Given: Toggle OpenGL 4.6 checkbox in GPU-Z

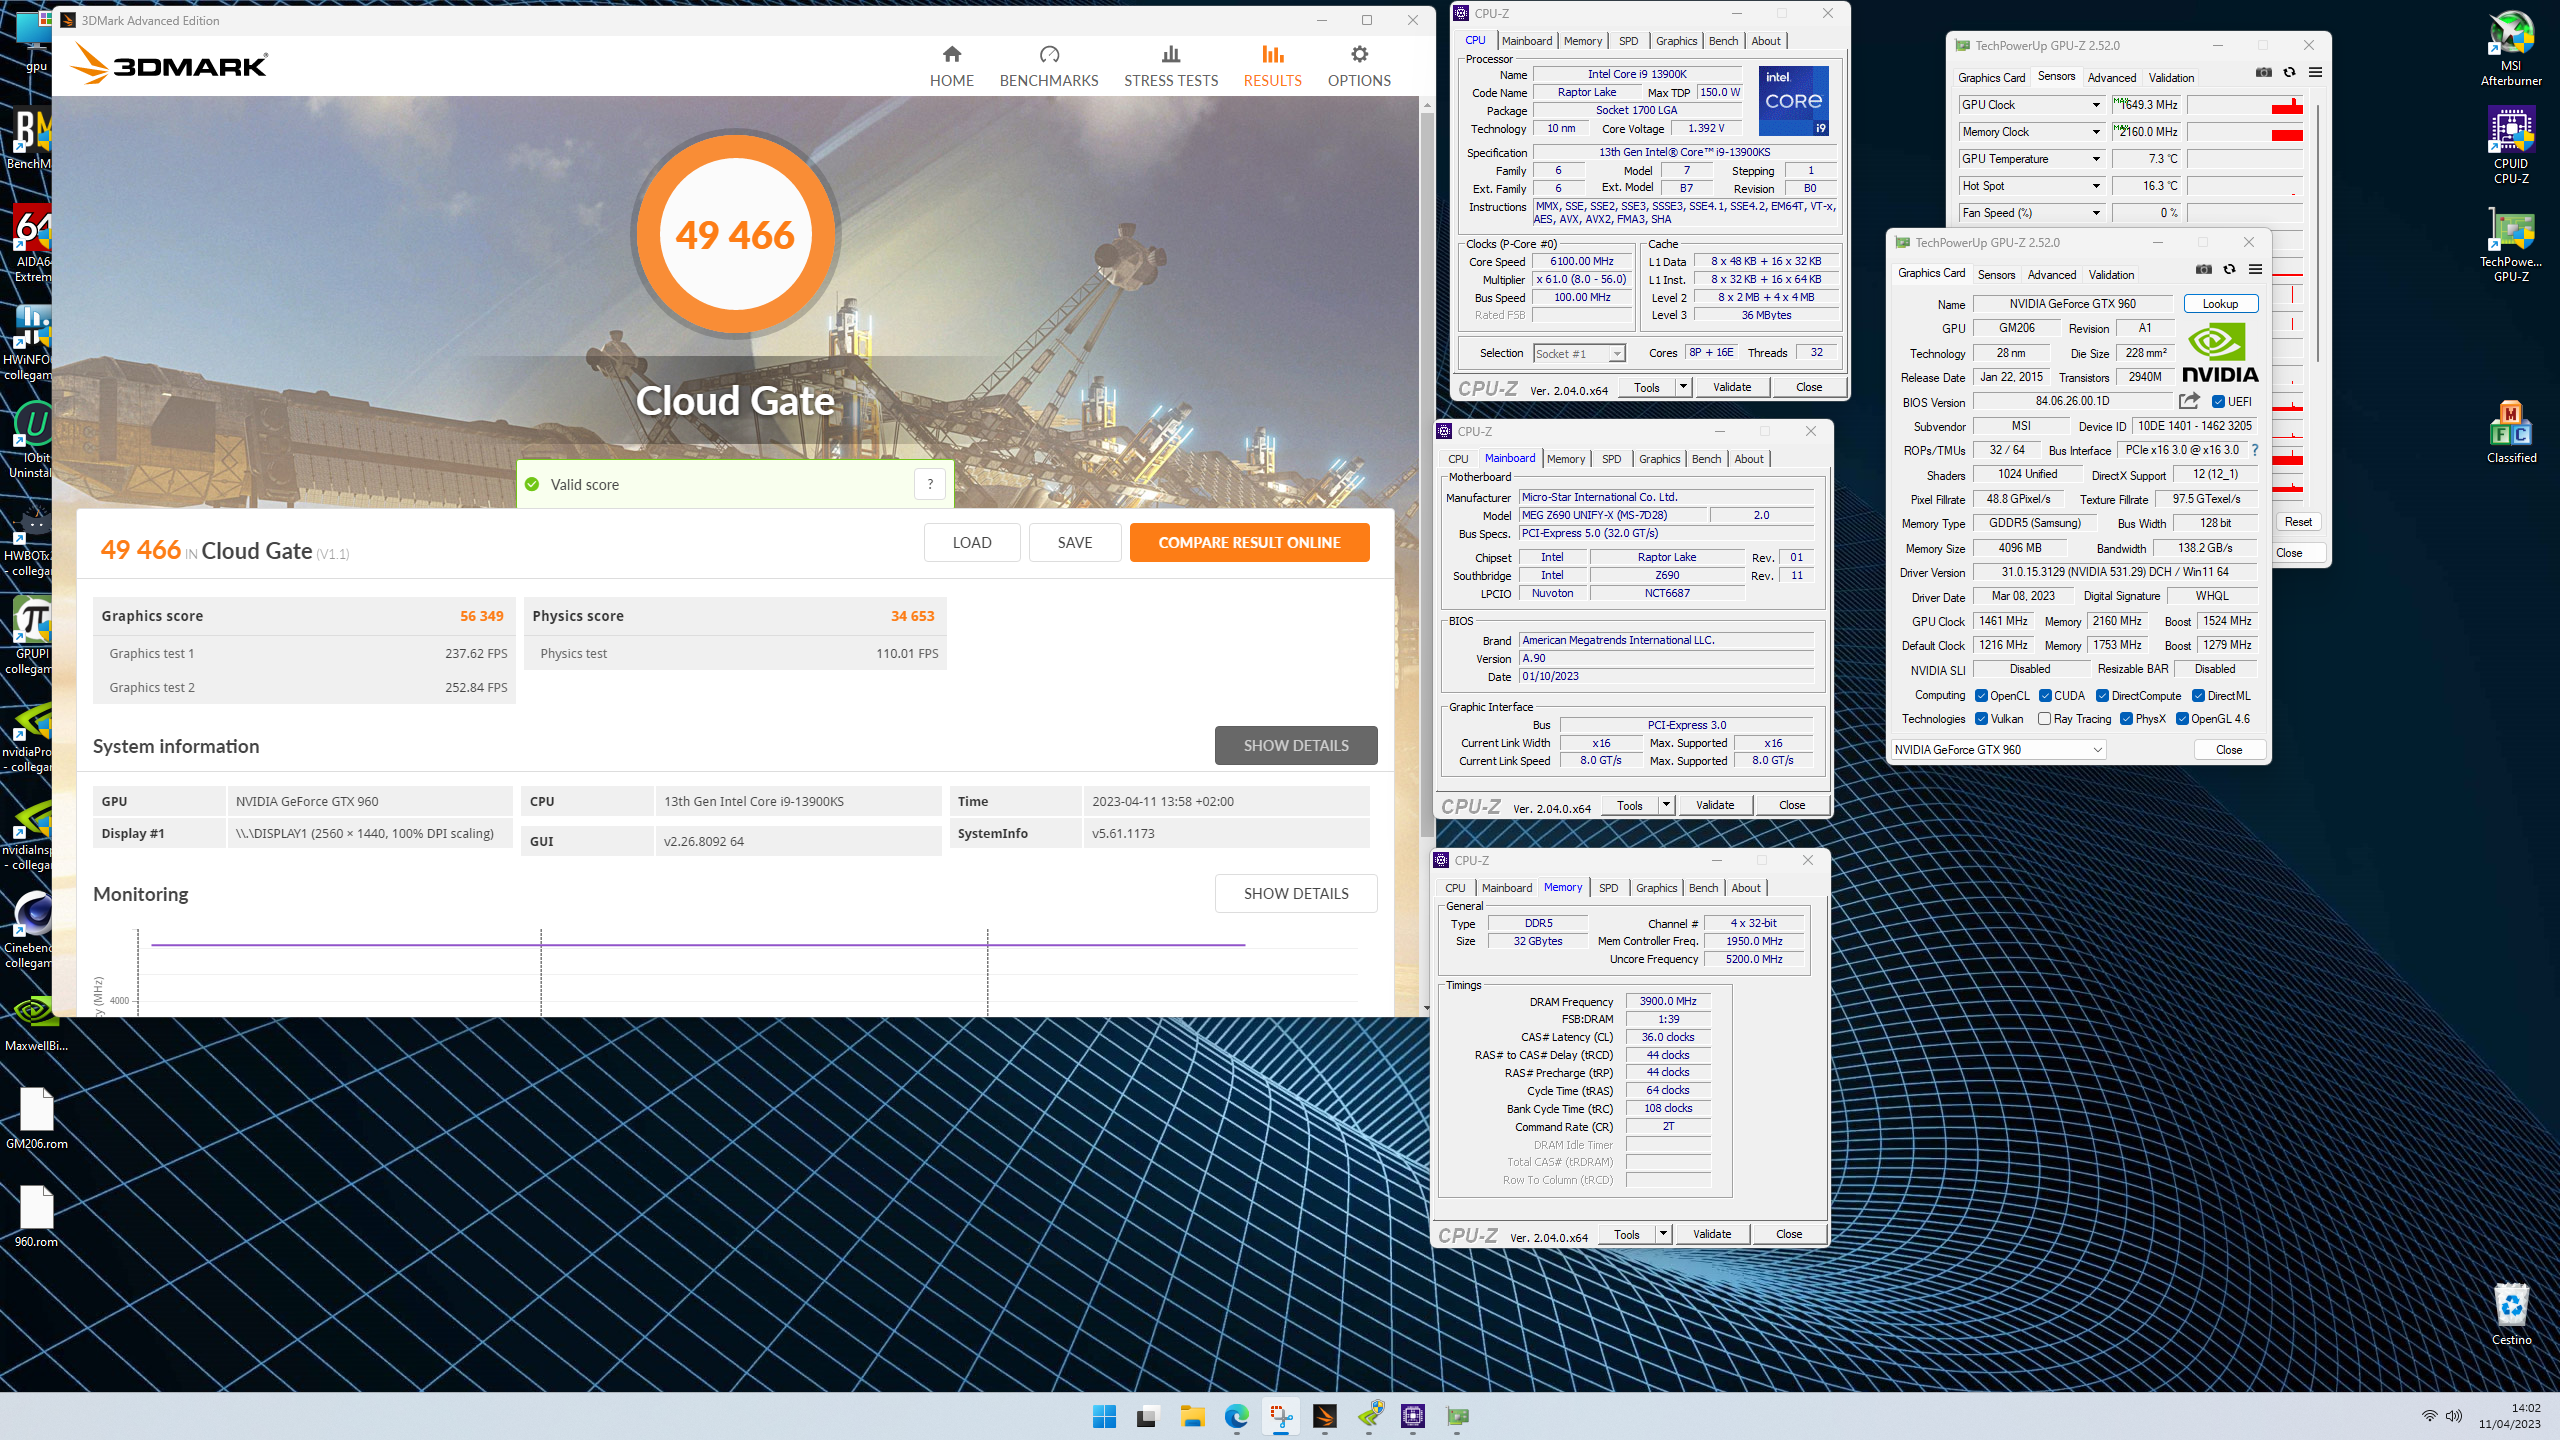Looking at the screenshot, I should (2182, 719).
